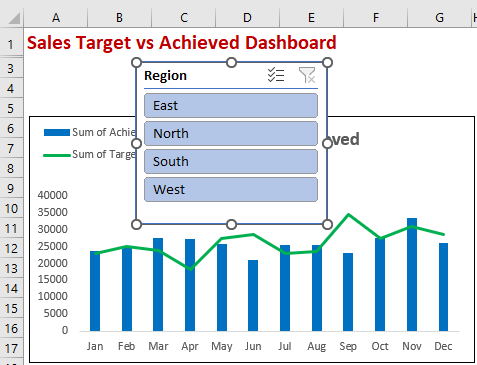This screenshot has width=477, height=365.
Task: Click the Sales Target vs Achieved Dashboard title
Action: coord(182,43)
